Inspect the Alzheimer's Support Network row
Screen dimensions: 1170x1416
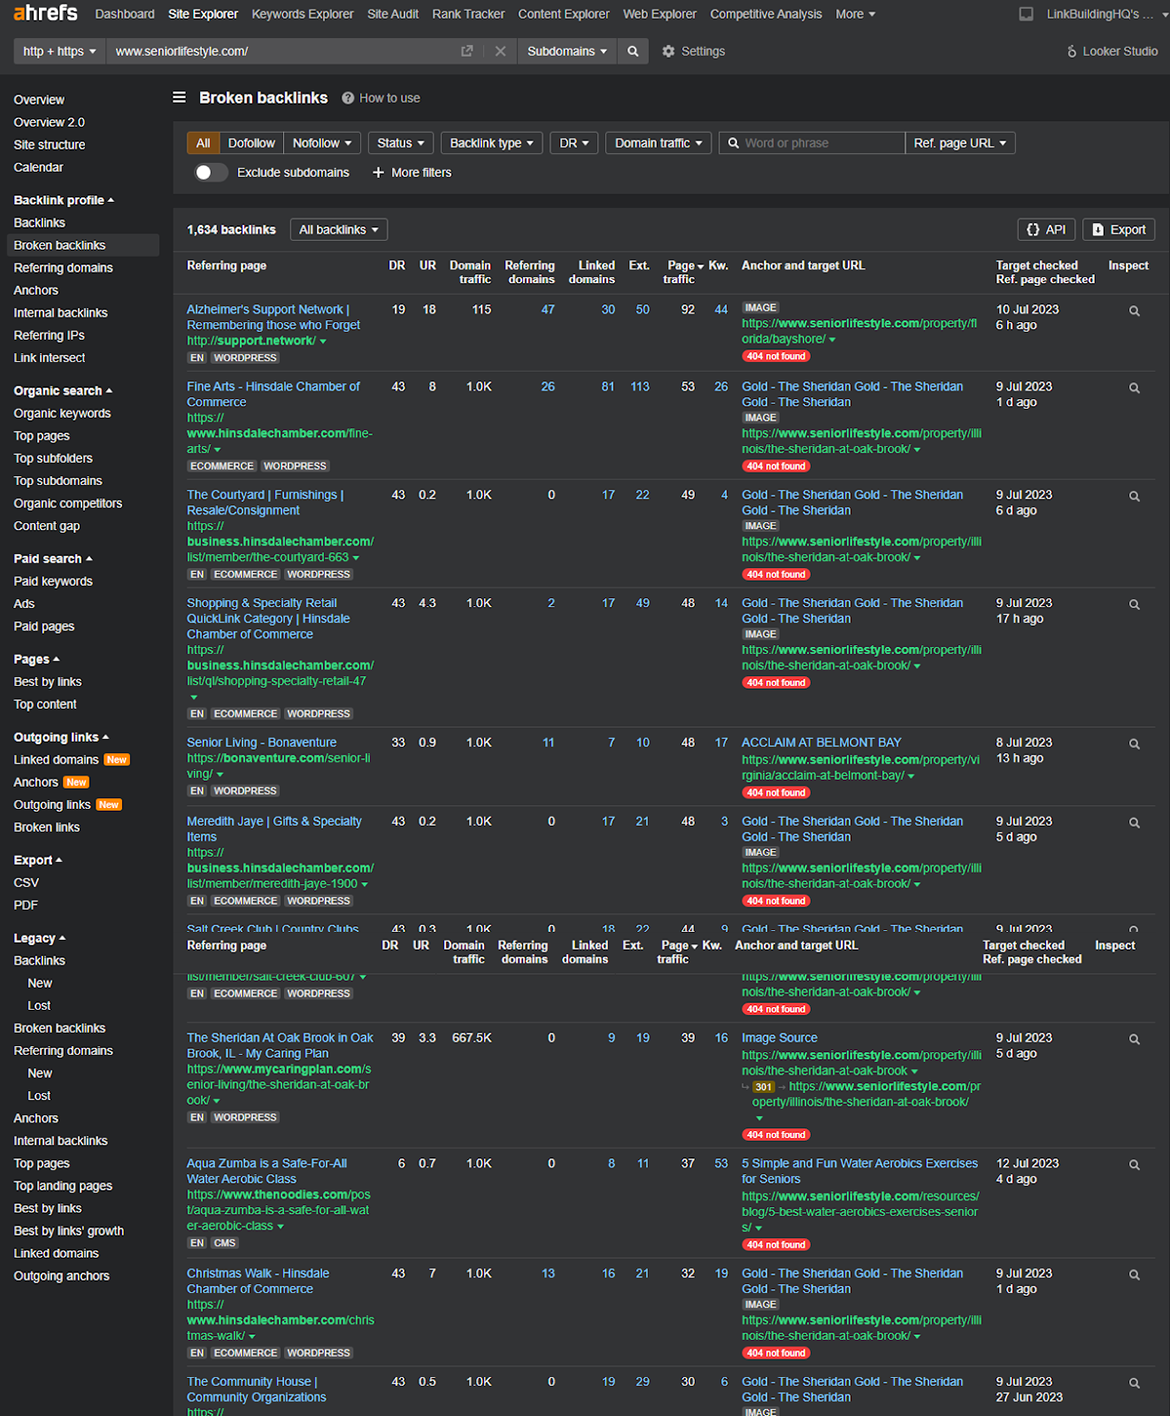click(x=1134, y=311)
